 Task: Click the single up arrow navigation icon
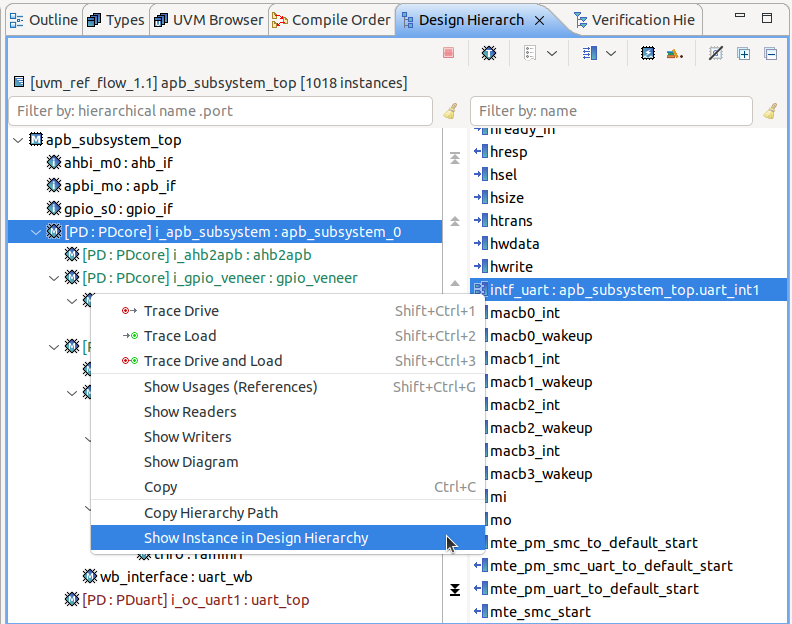[x=455, y=283]
